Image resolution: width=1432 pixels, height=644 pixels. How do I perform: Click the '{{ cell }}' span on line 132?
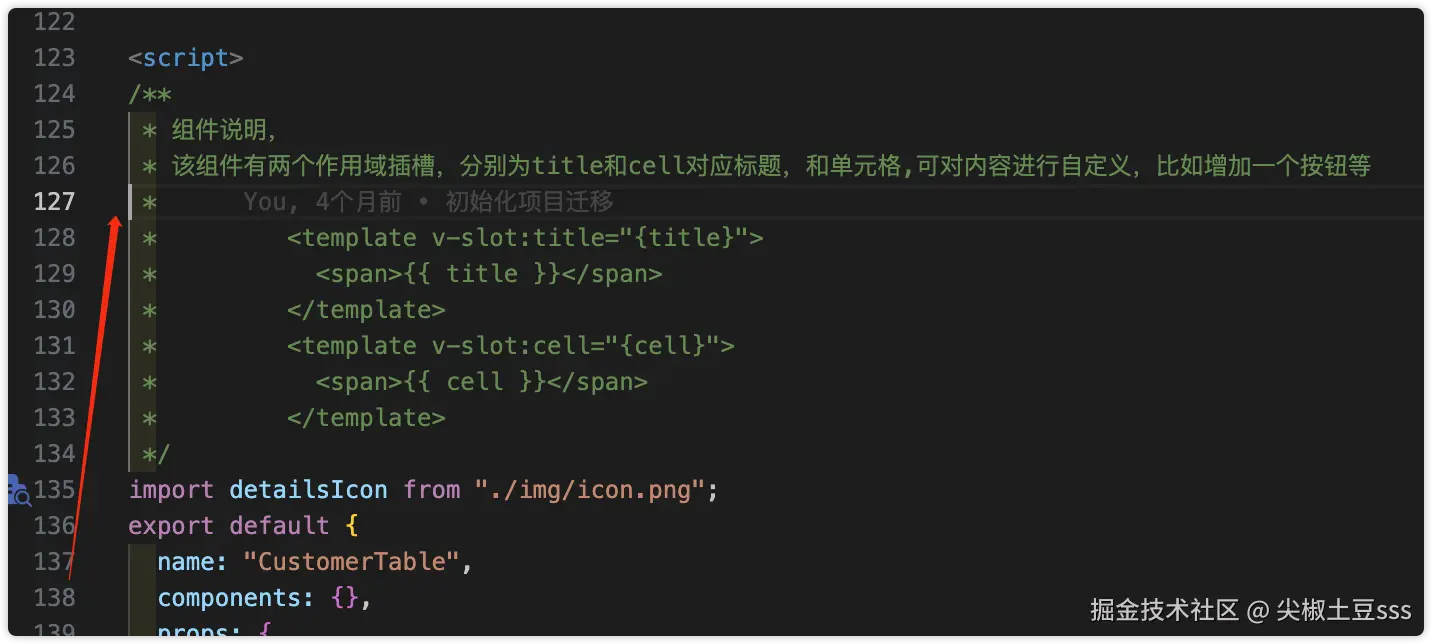pyautogui.click(x=481, y=382)
